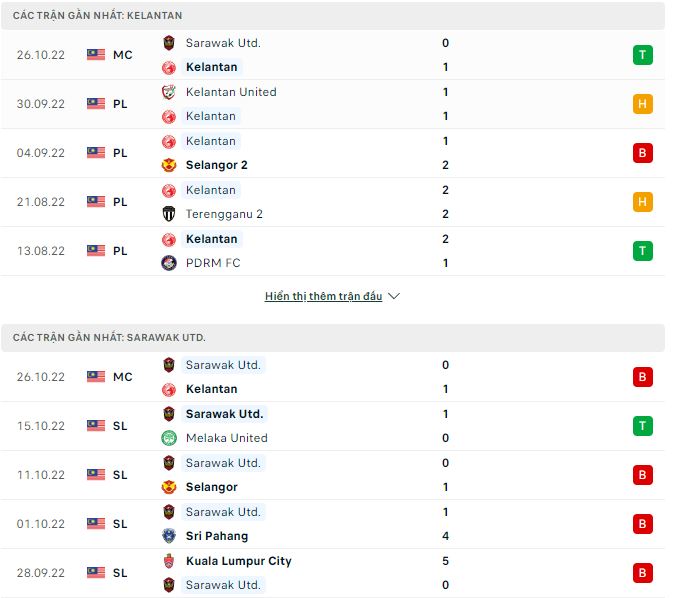Open the "Các trận gần nhất: Sarawak Utd." header

click(x=109, y=338)
